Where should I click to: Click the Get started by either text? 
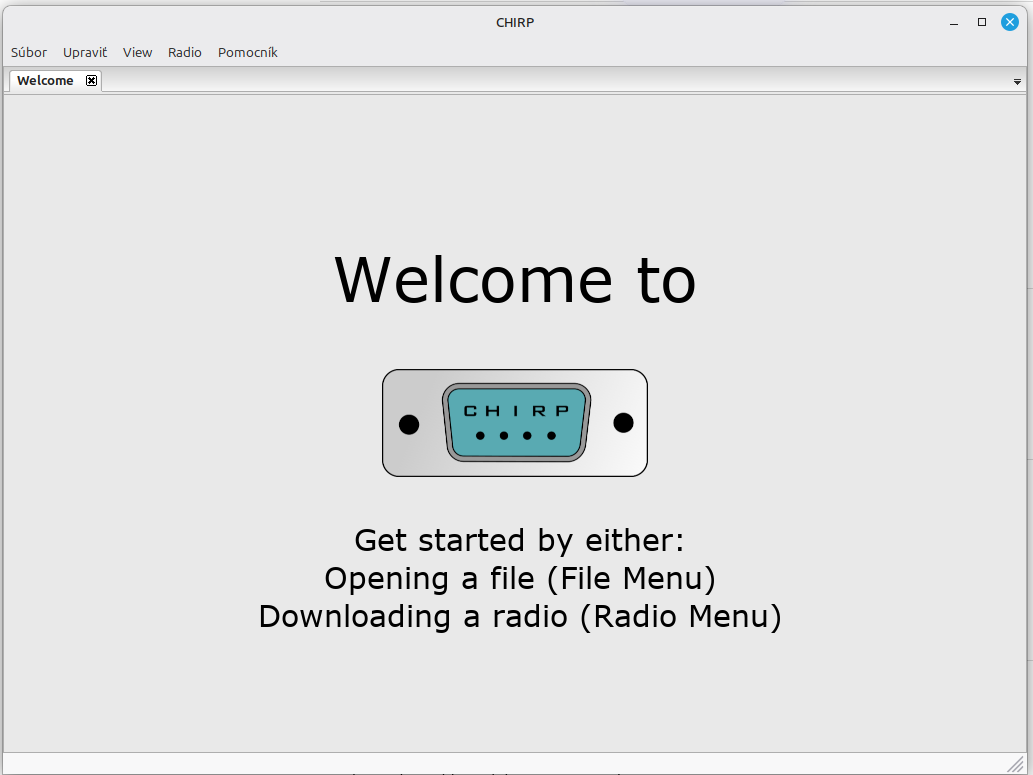(x=519, y=540)
